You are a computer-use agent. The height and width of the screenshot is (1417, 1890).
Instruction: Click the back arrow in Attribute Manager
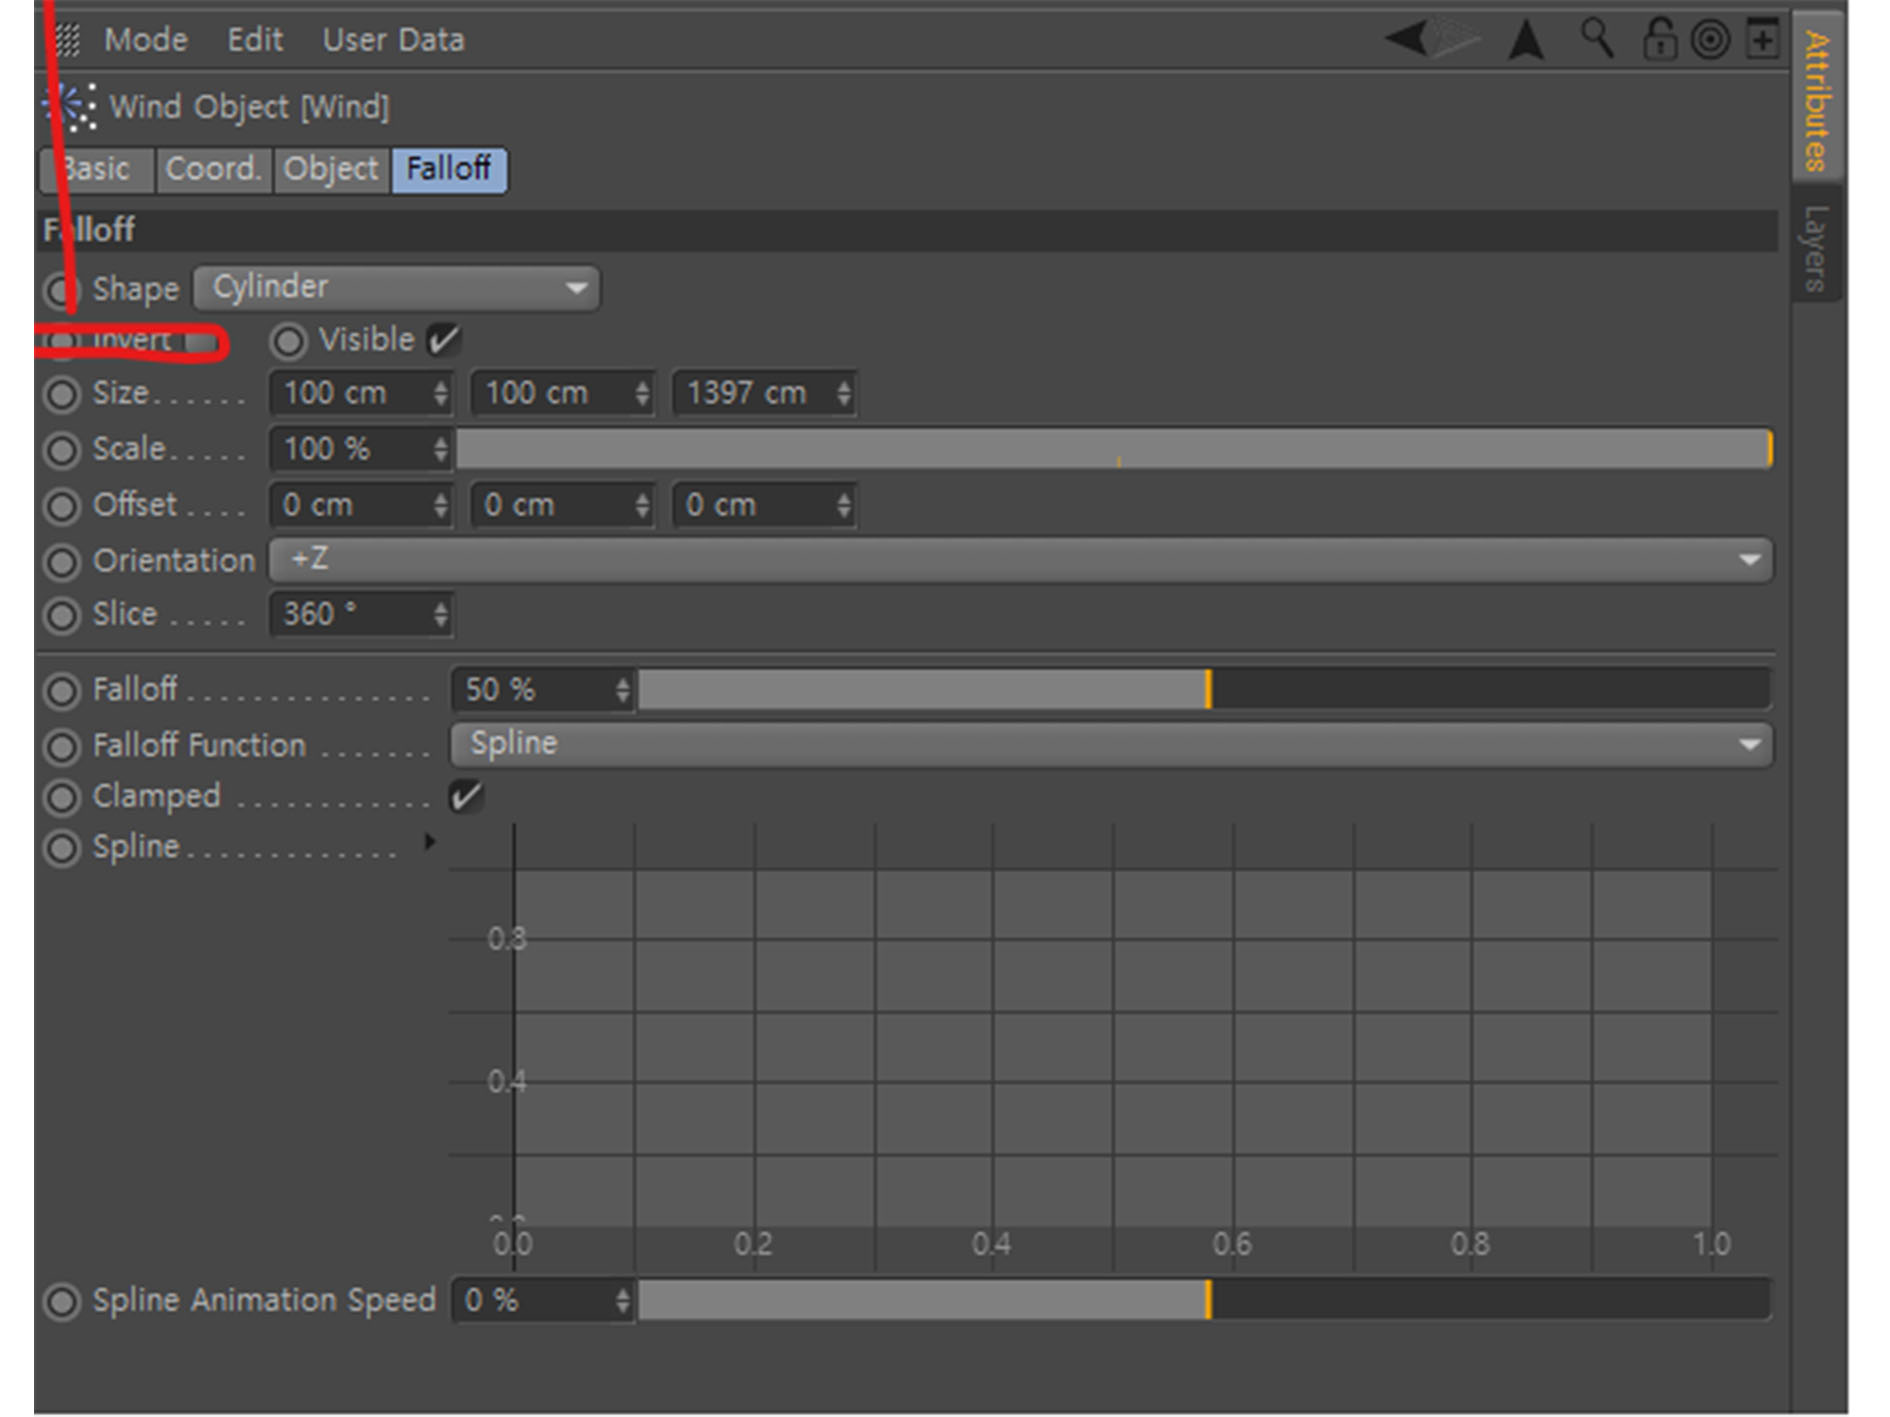pos(1408,40)
